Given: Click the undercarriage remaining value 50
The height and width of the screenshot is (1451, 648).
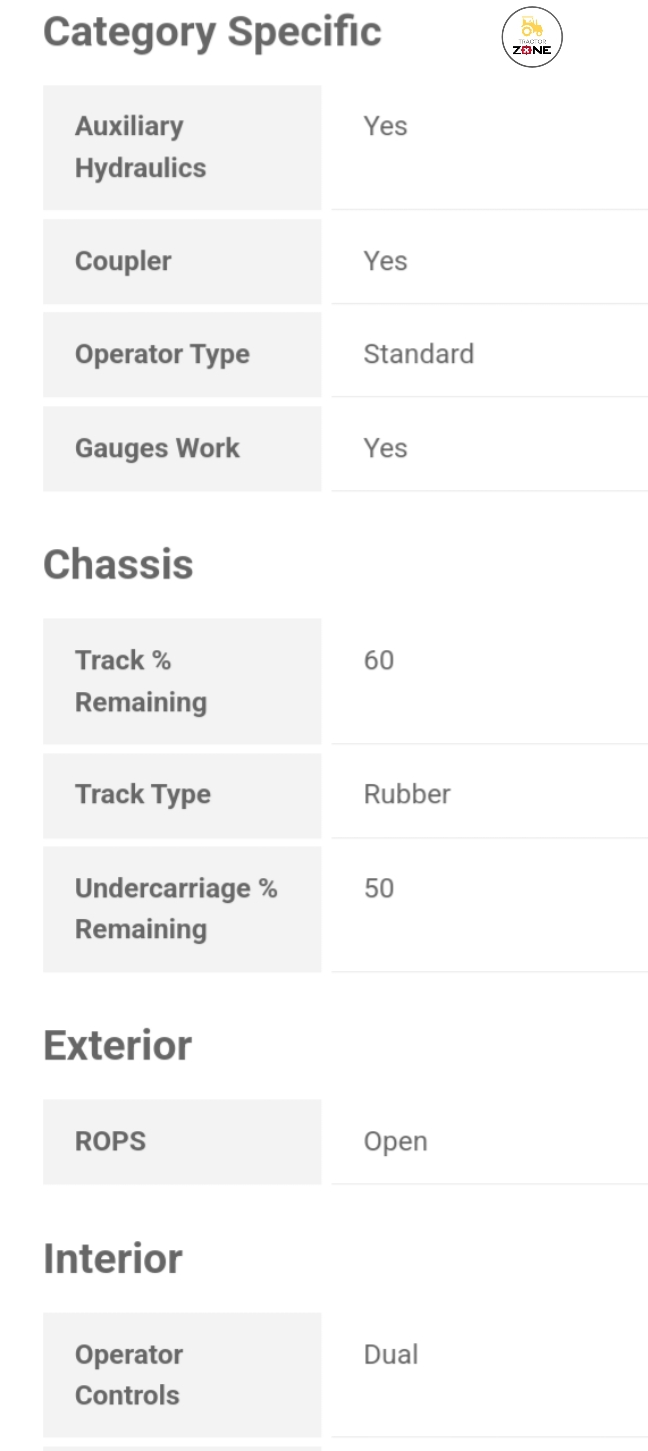Looking at the screenshot, I should (379, 888).
